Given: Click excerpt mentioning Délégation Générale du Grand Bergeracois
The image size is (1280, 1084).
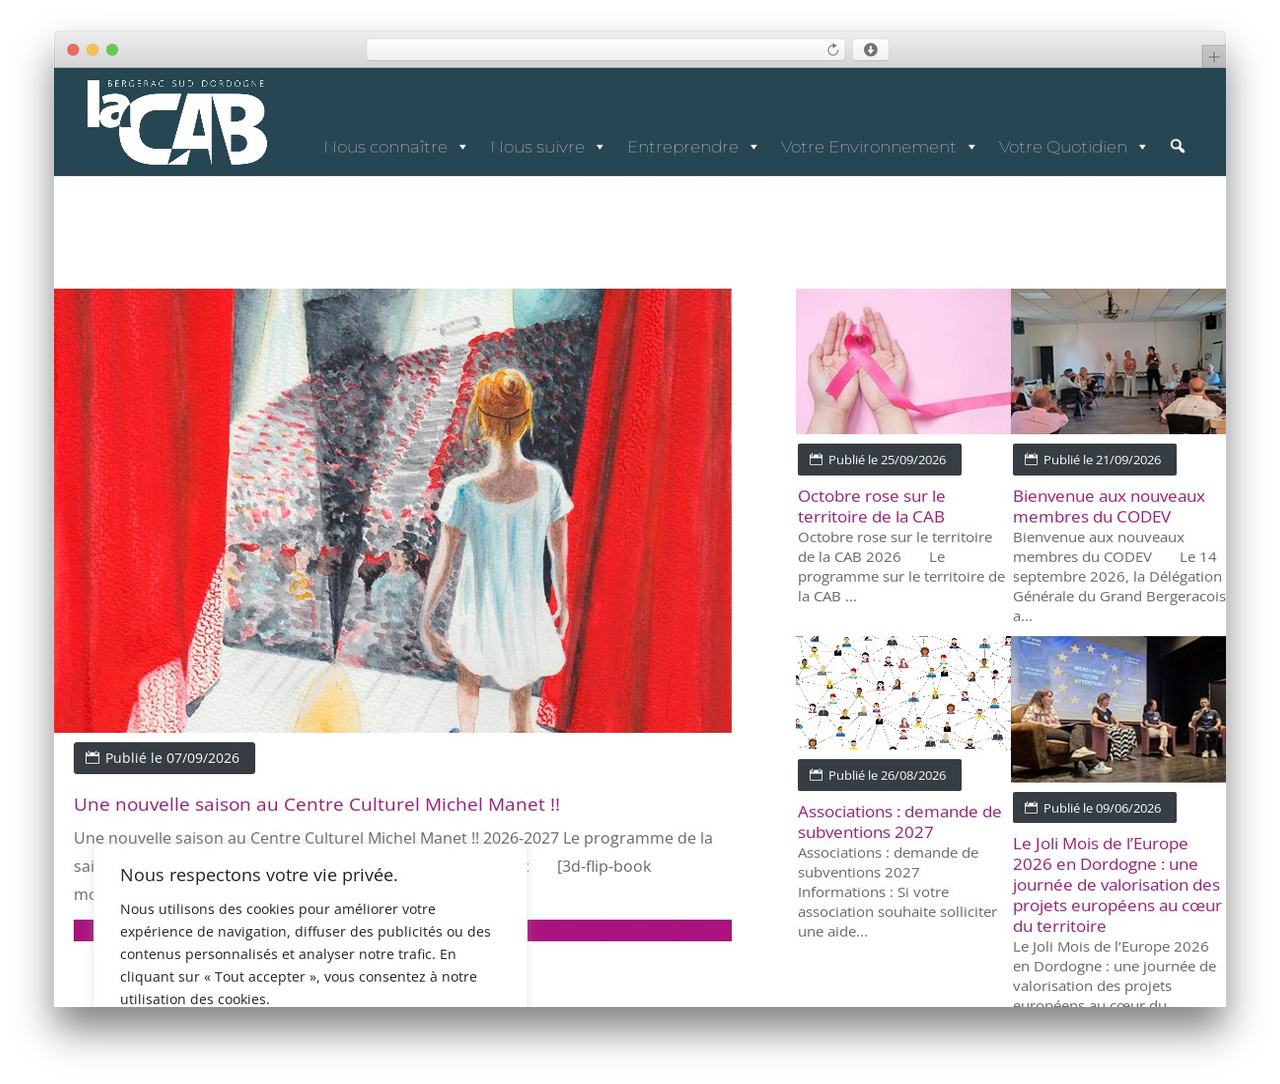Looking at the screenshot, I should point(1118,577).
